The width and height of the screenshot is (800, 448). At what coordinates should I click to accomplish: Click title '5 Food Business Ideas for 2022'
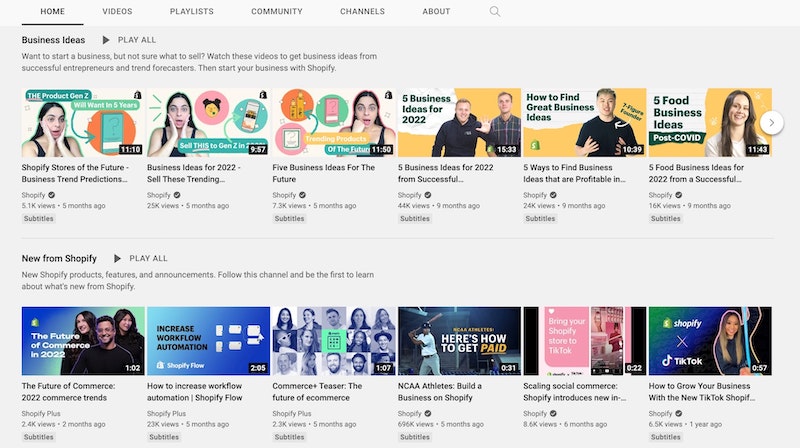coord(696,173)
